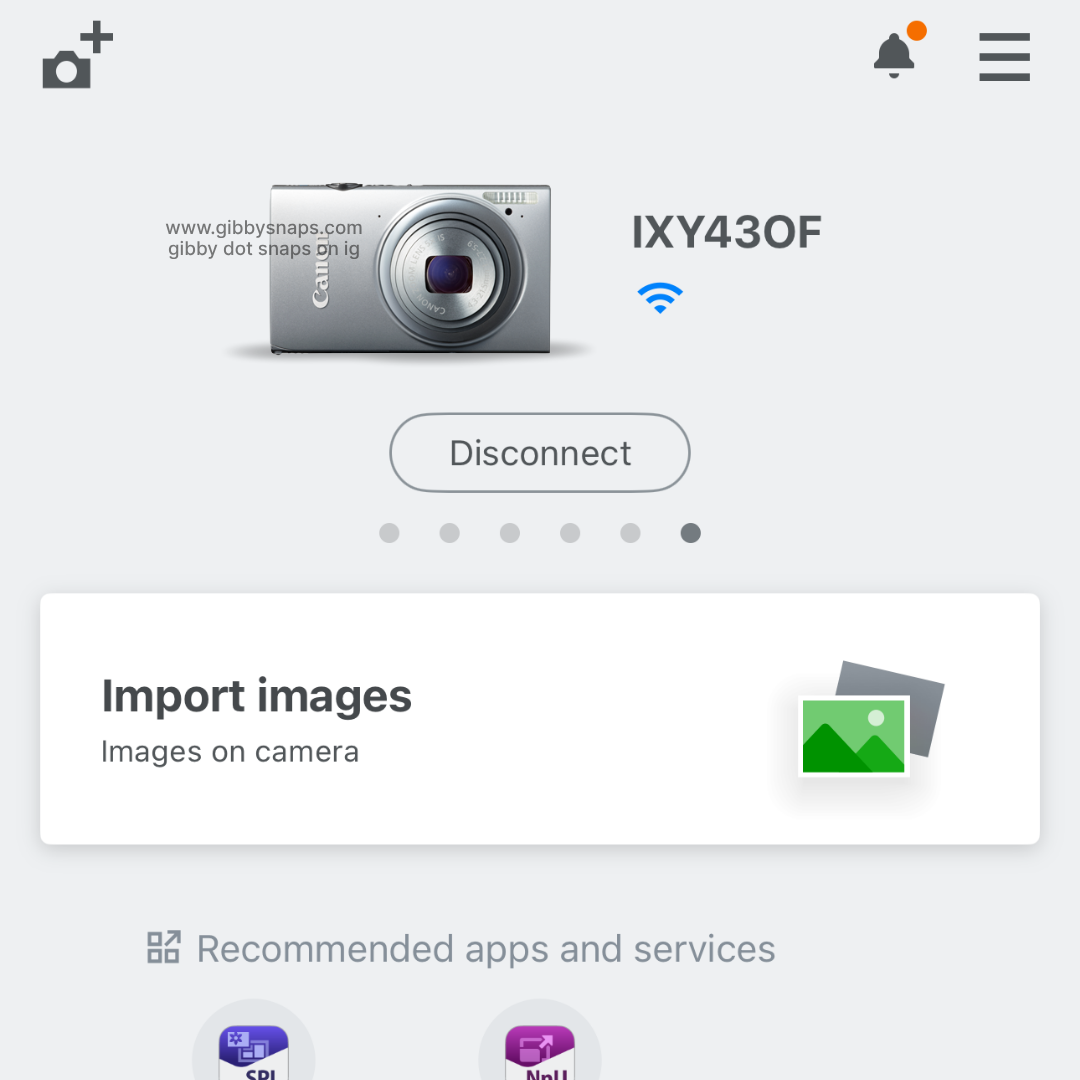Tap the IXY430F camera name
Viewport: 1080px width, 1080px height.
pos(727,232)
